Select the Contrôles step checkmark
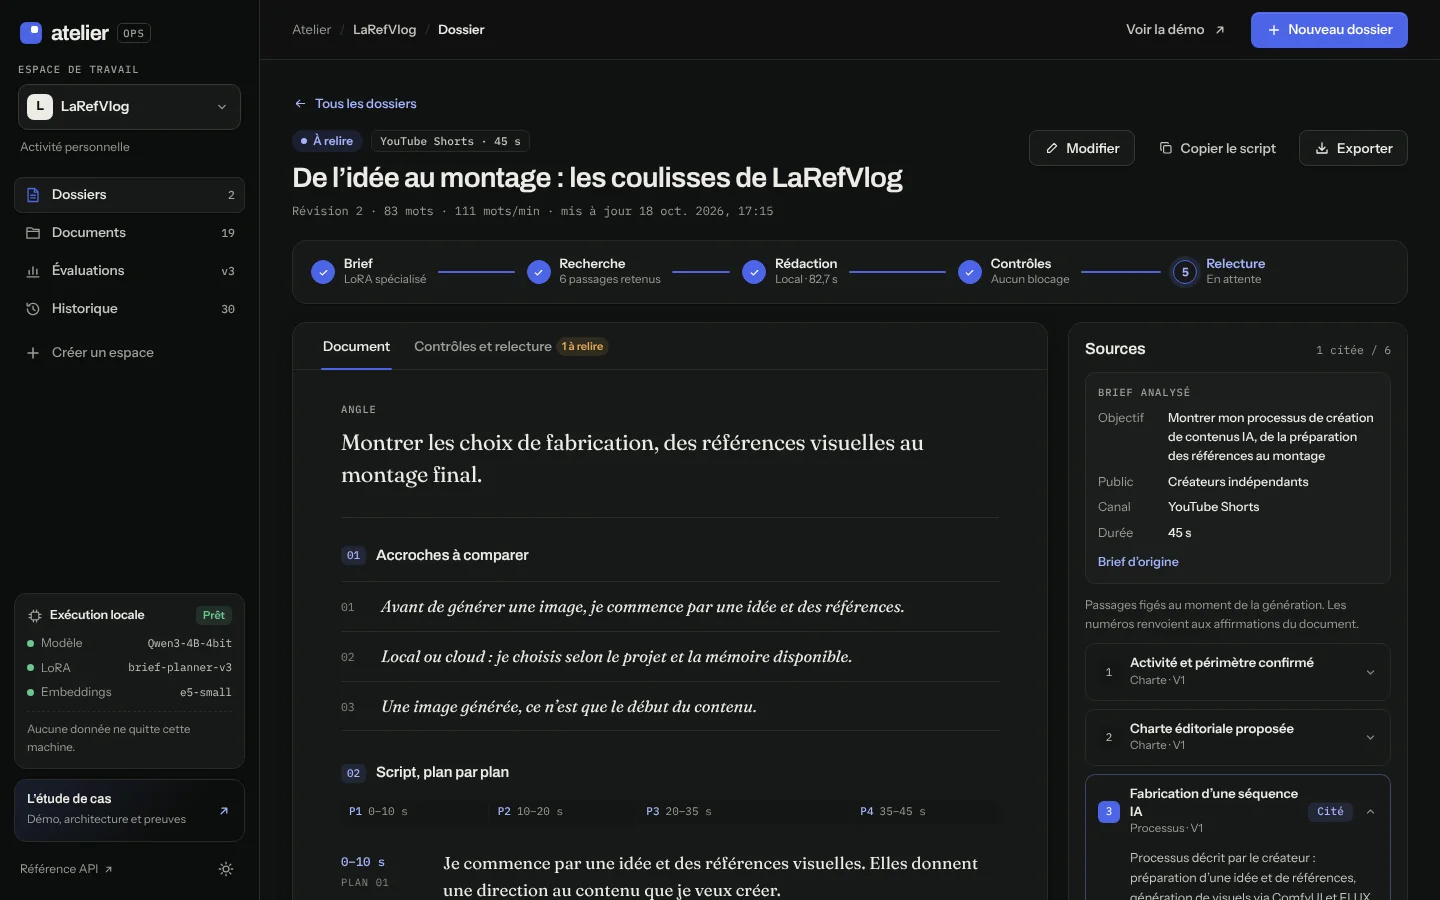The width and height of the screenshot is (1440, 900). 970,272
